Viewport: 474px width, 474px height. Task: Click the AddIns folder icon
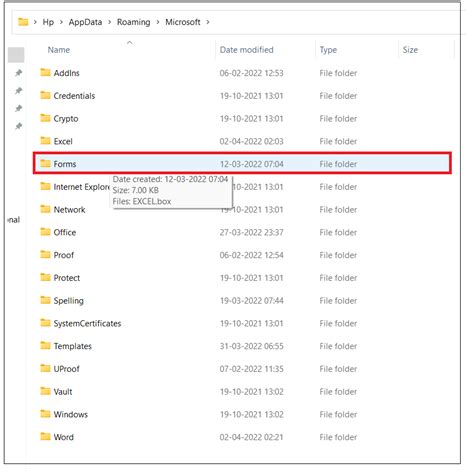coord(45,72)
